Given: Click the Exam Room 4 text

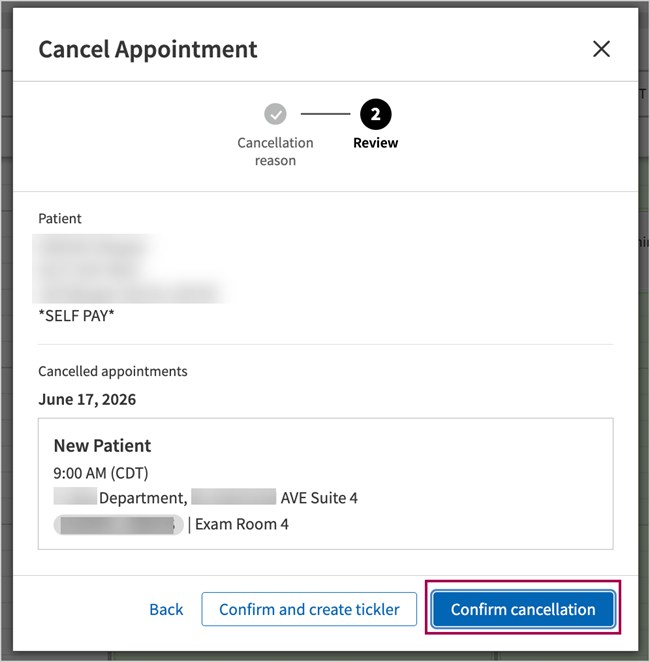Looking at the screenshot, I should (241, 524).
